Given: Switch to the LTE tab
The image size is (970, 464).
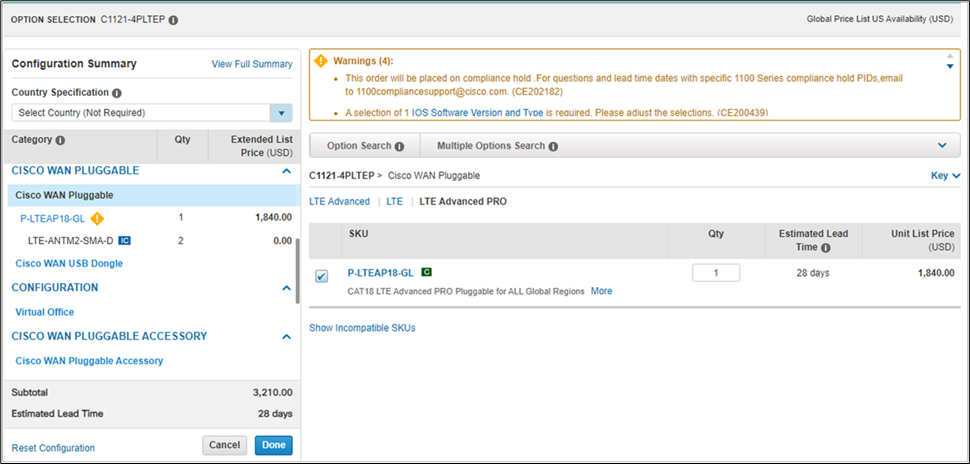Looking at the screenshot, I should click(395, 202).
